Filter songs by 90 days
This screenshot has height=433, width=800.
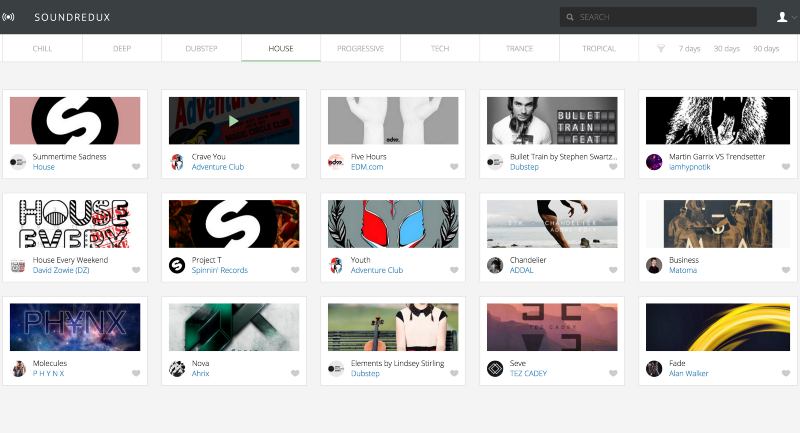pyautogui.click(x=766, y=48)
